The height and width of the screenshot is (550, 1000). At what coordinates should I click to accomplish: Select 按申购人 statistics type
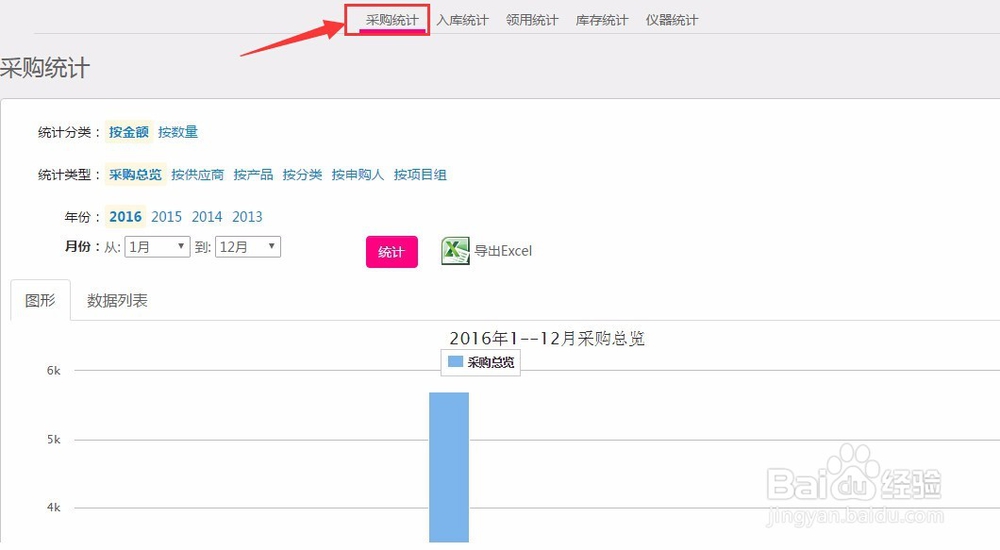point(358,174)
